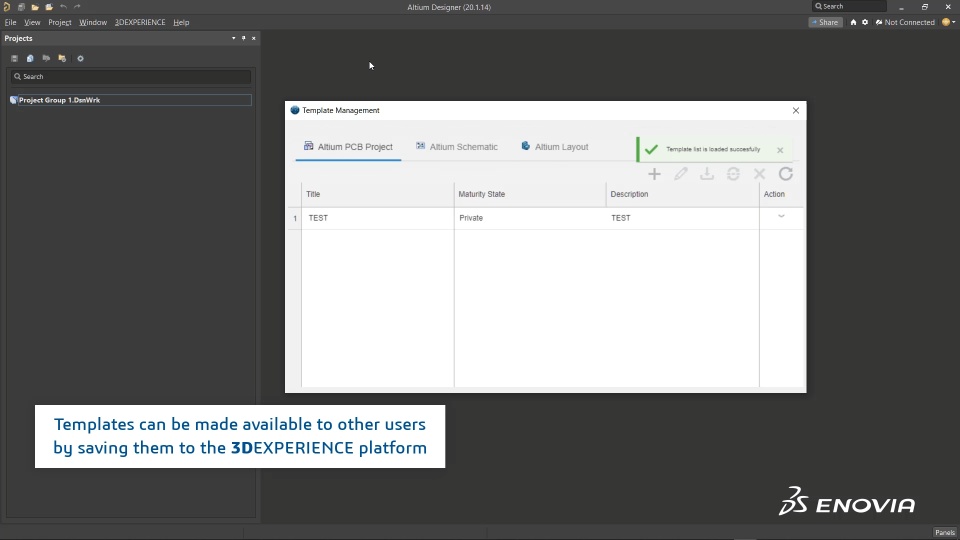Select Project Group 1.DsnWrk tree item

click(59, 100)
